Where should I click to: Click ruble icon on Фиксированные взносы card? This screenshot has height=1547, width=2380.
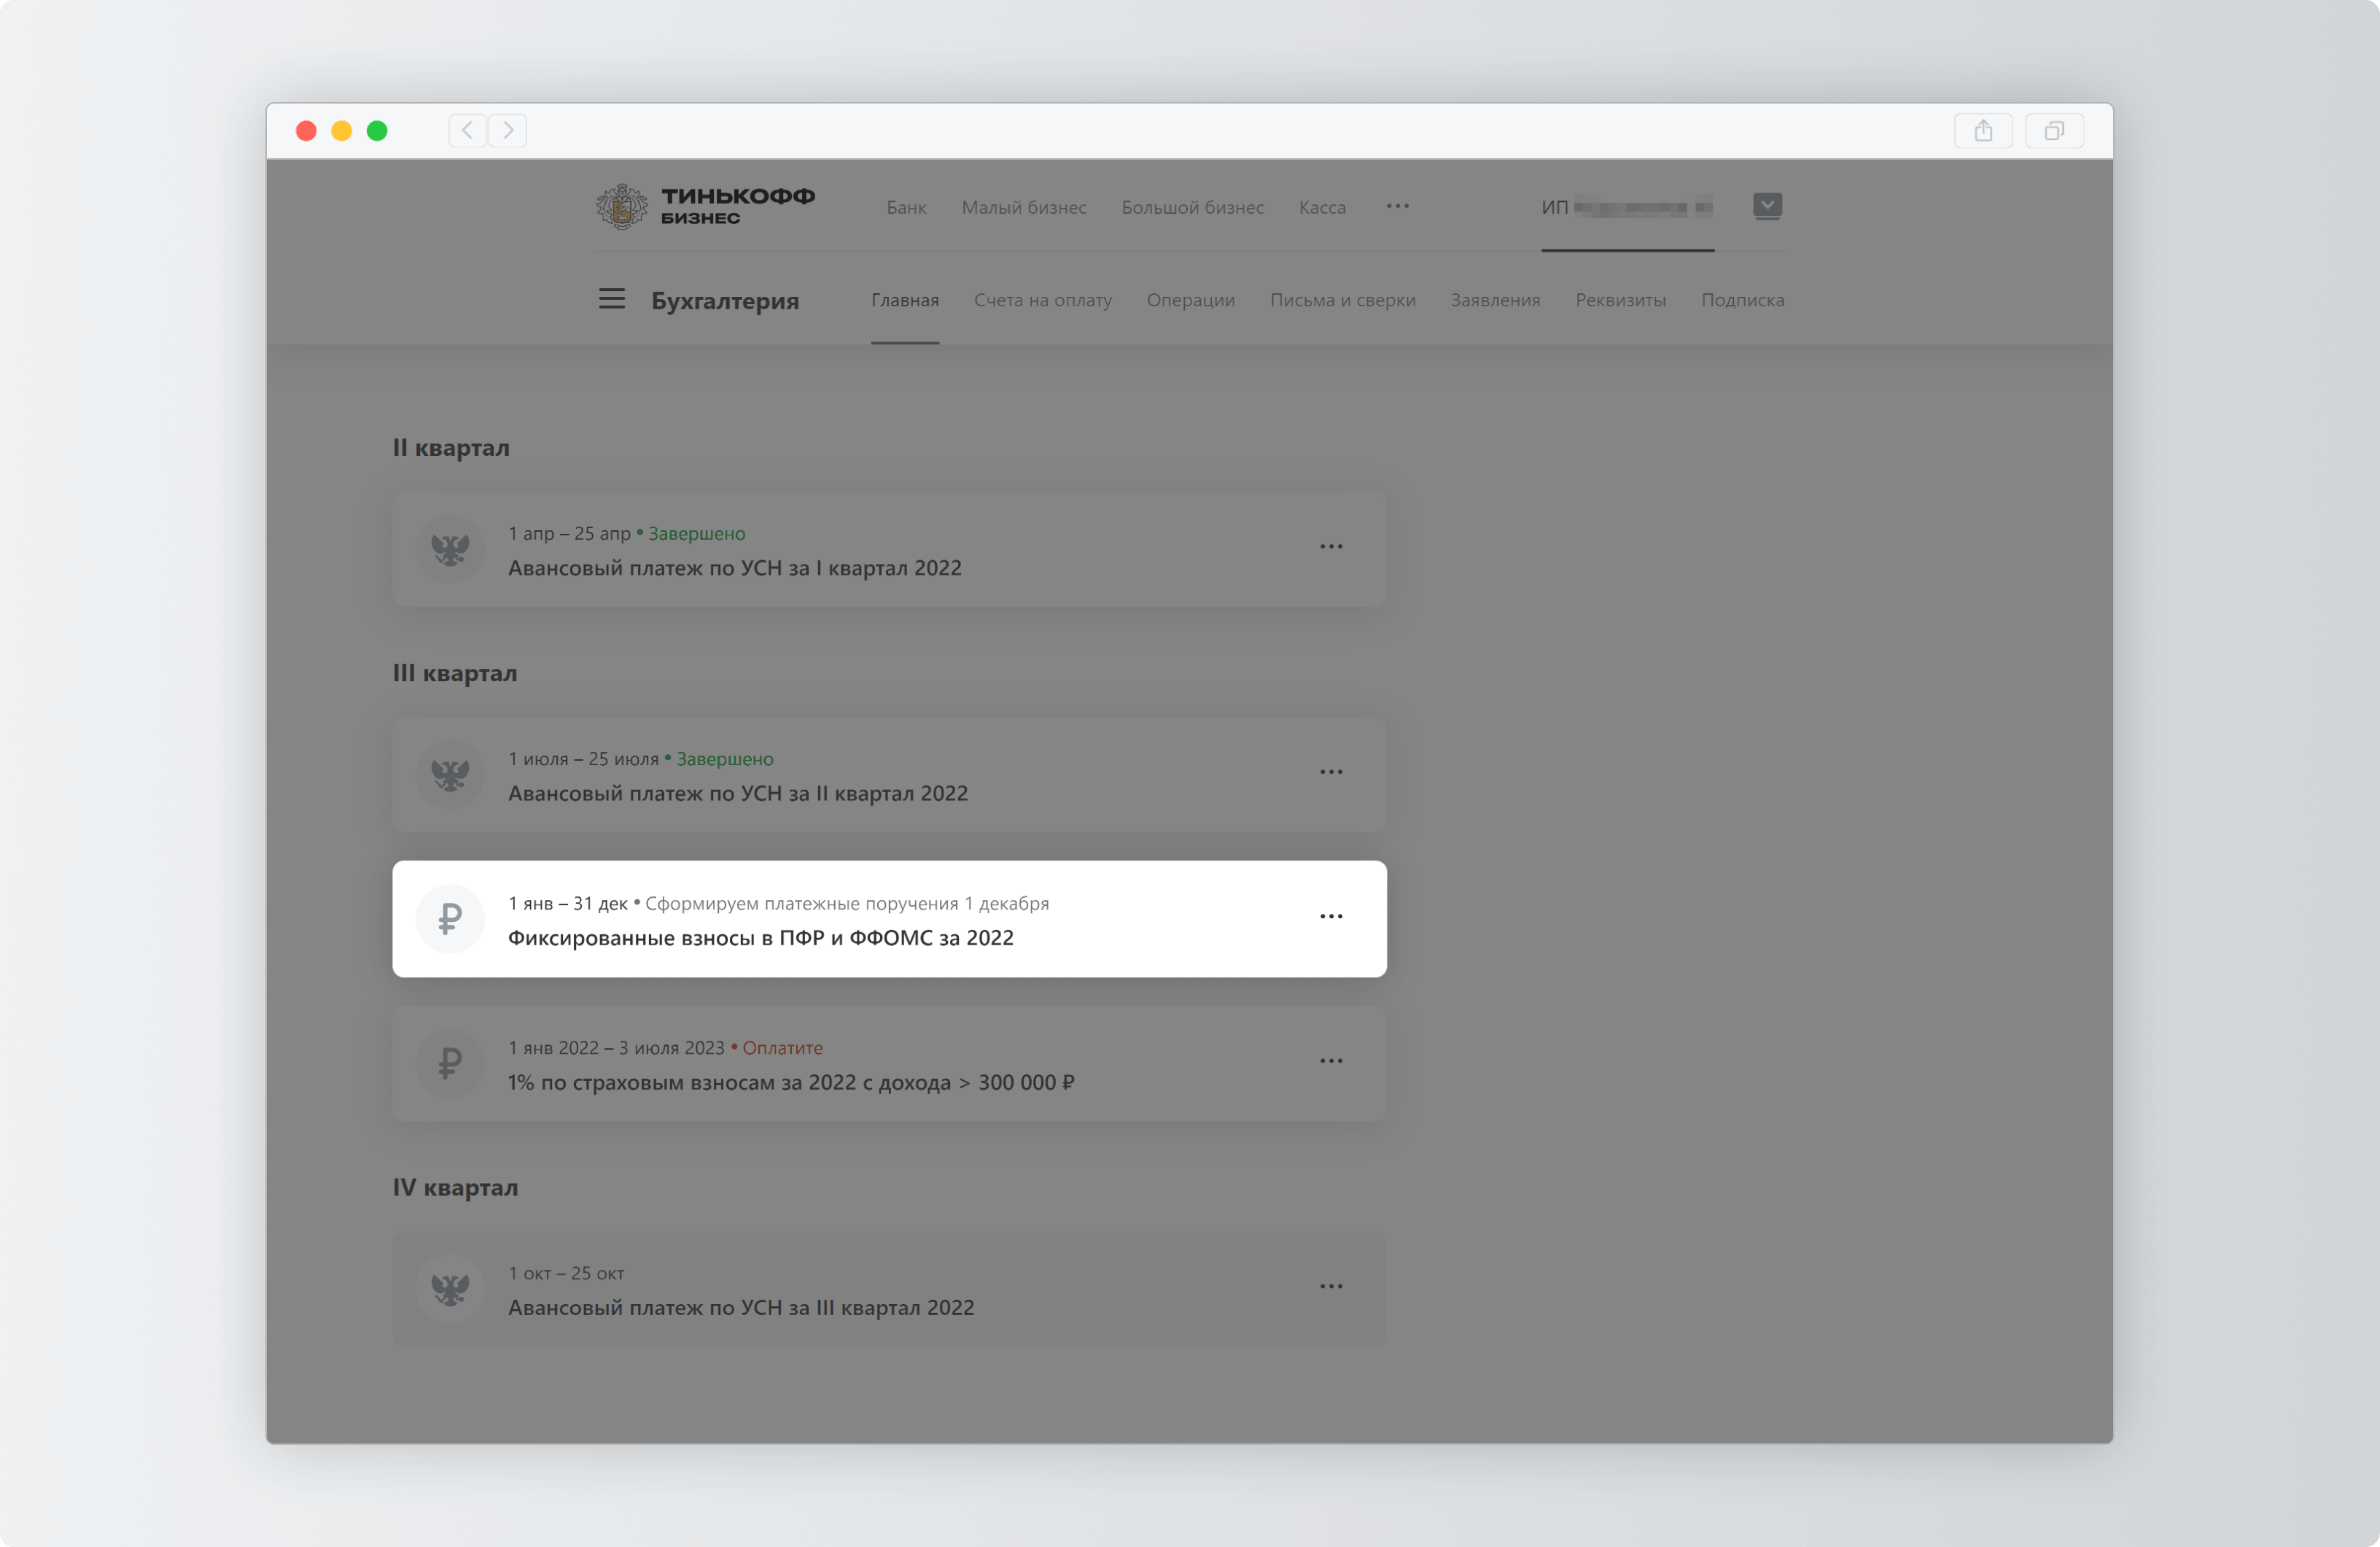(450, 918)
